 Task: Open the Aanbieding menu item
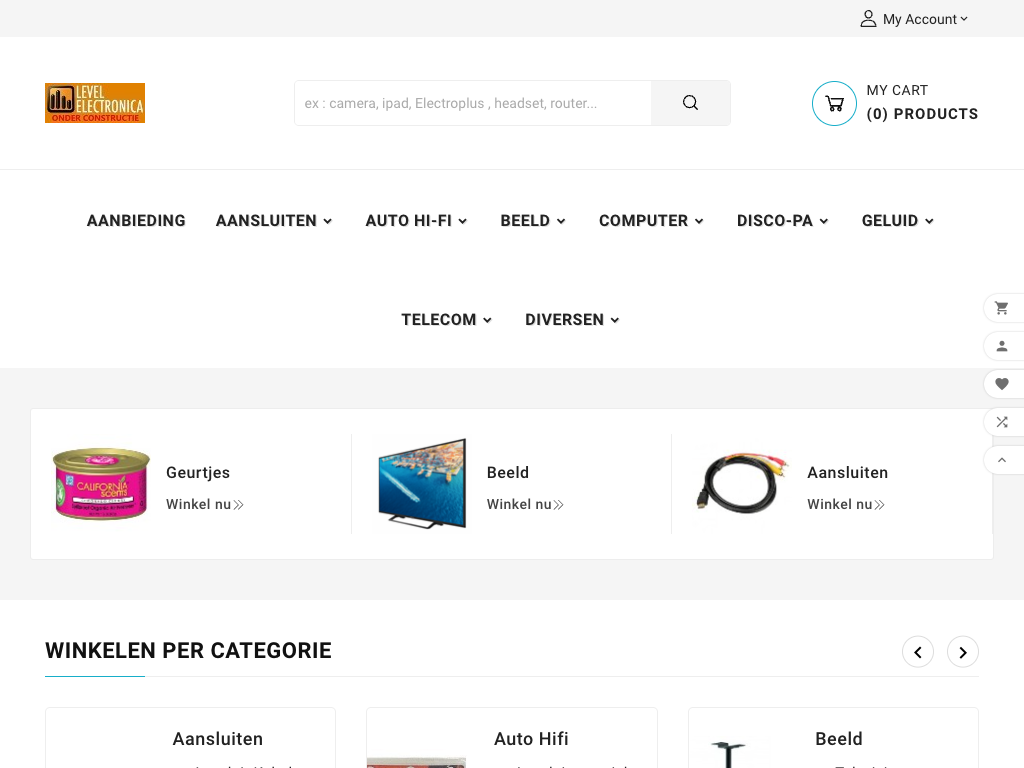[136, 221]
